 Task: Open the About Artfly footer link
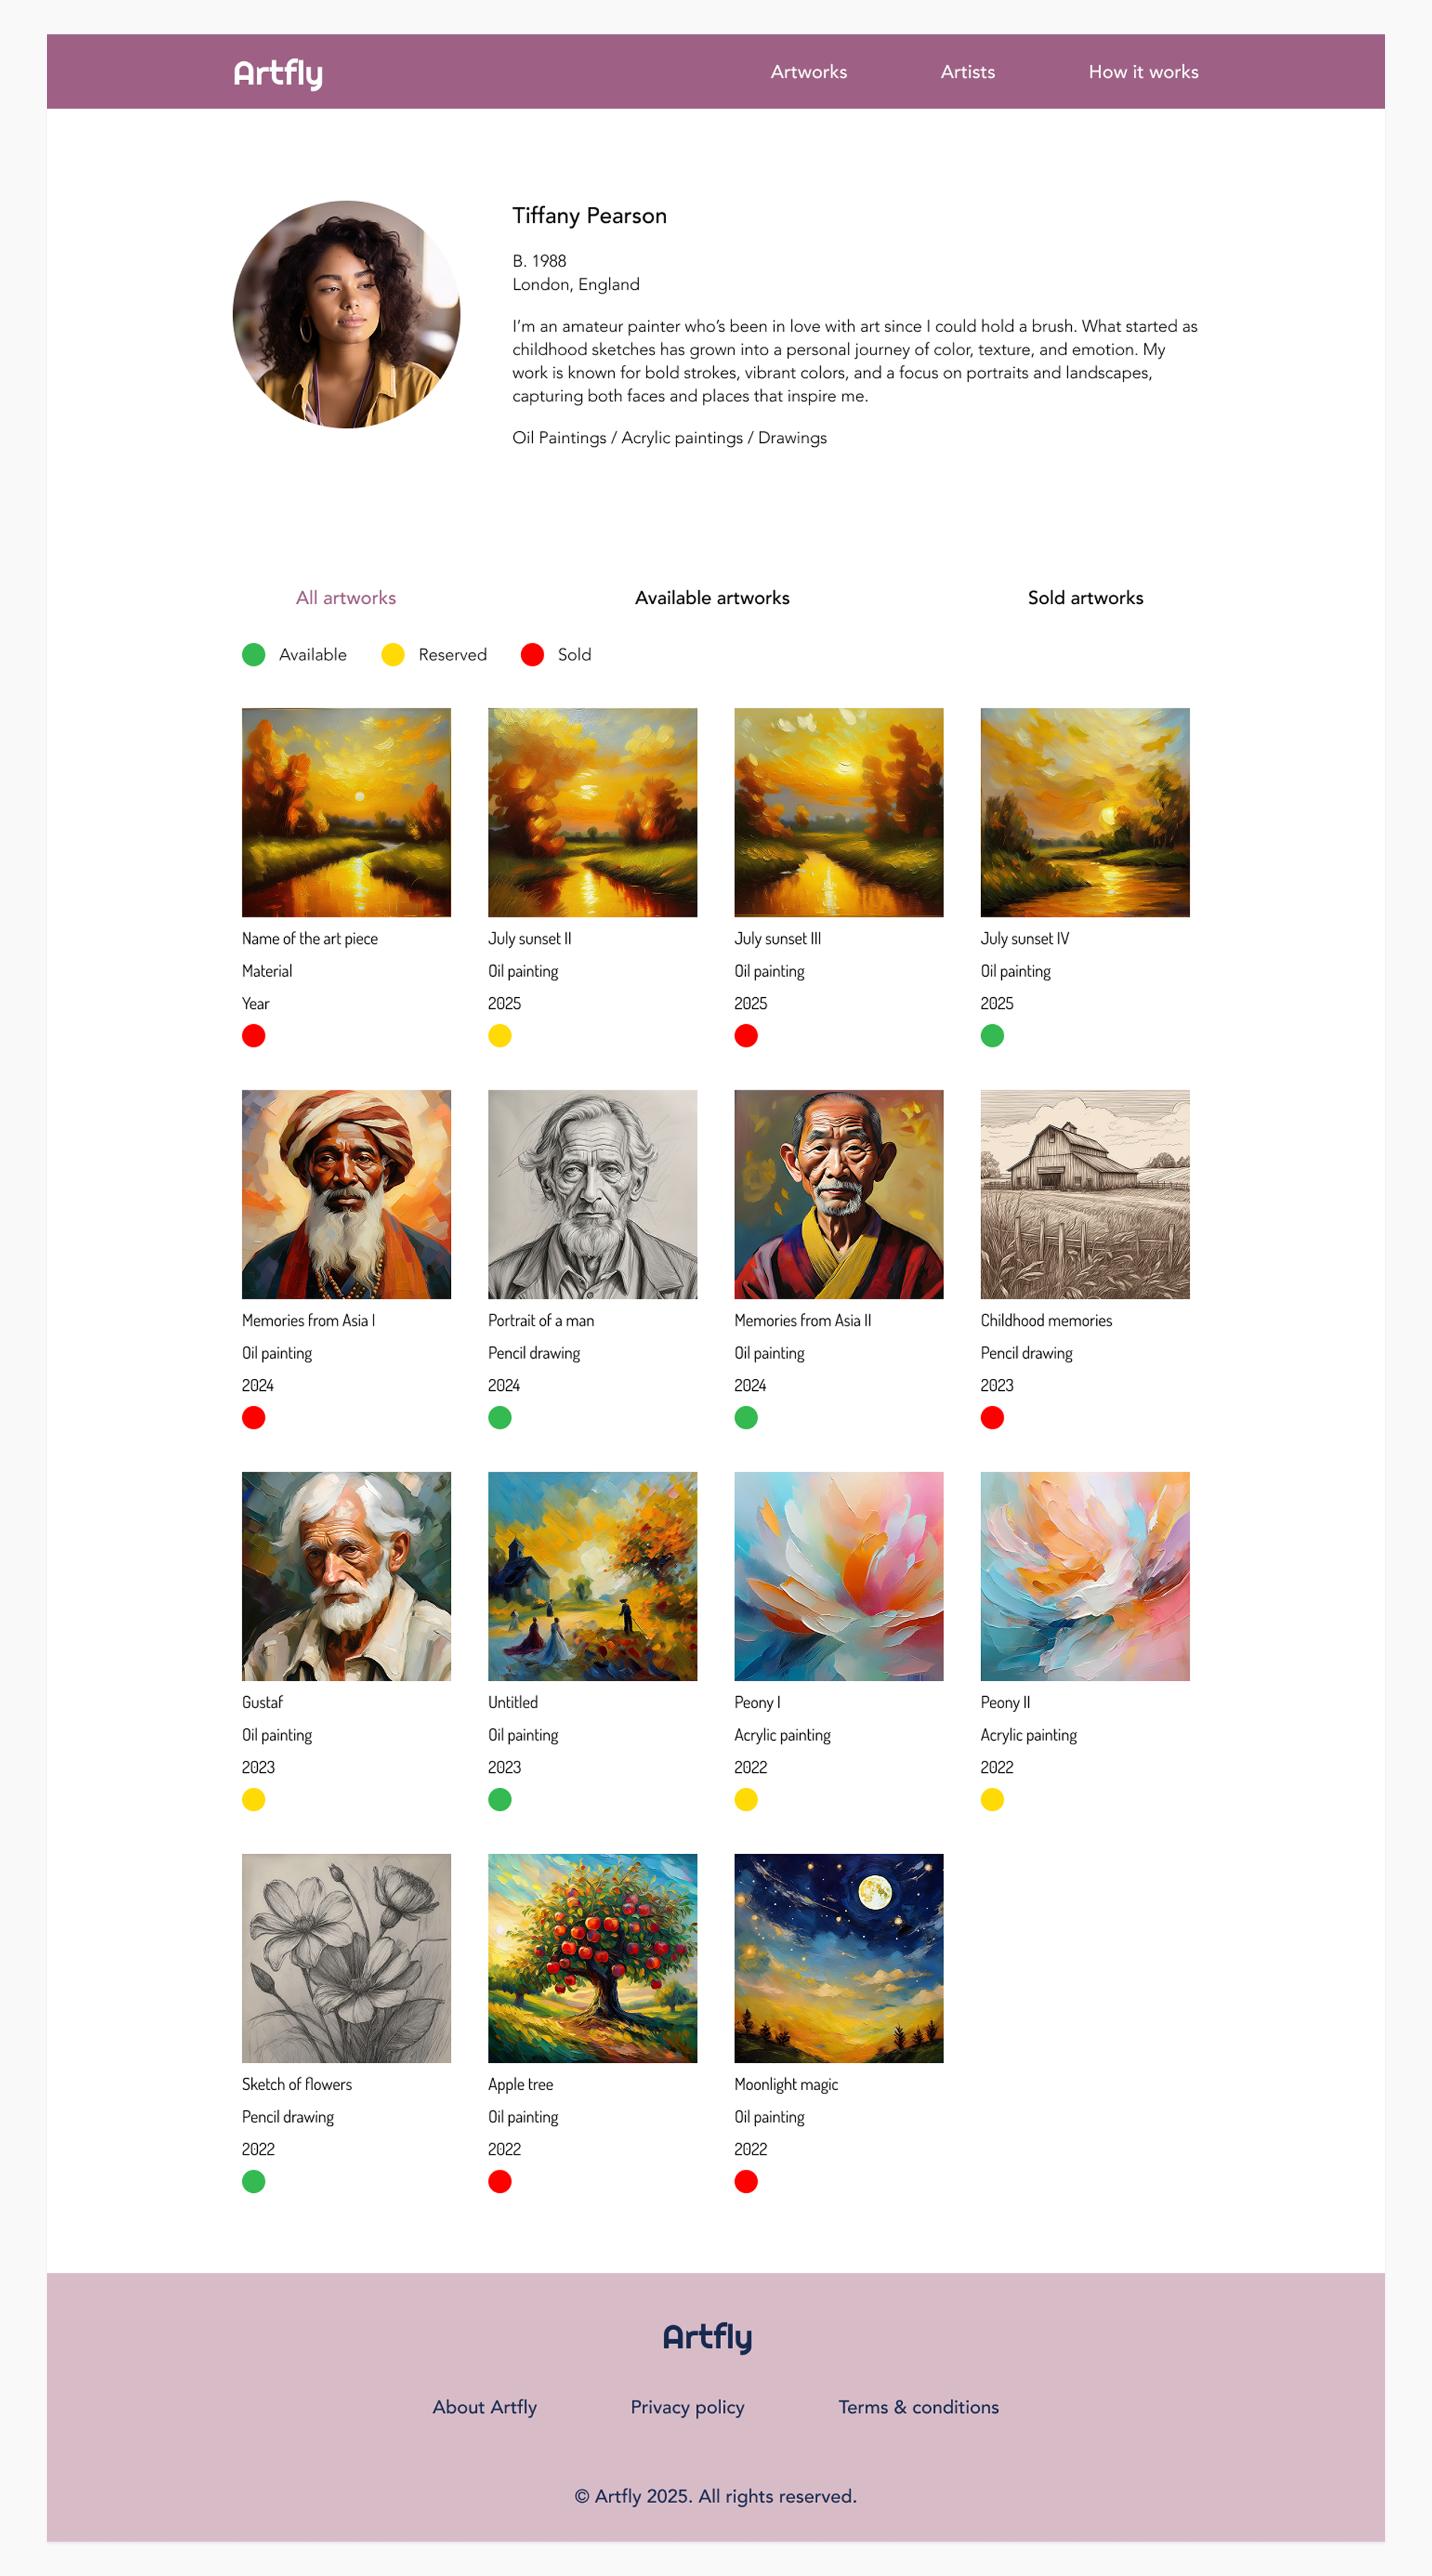484,2407
